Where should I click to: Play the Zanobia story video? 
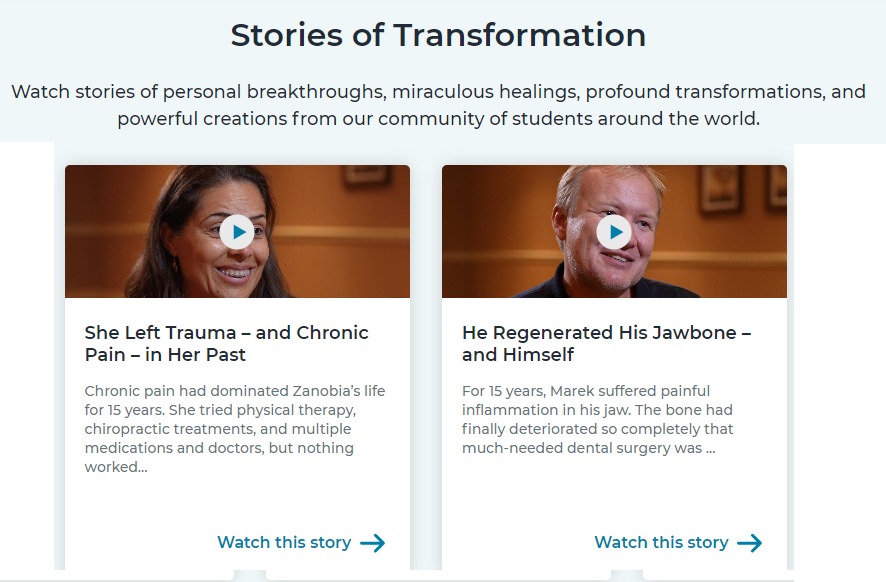[x=237, y=232]
